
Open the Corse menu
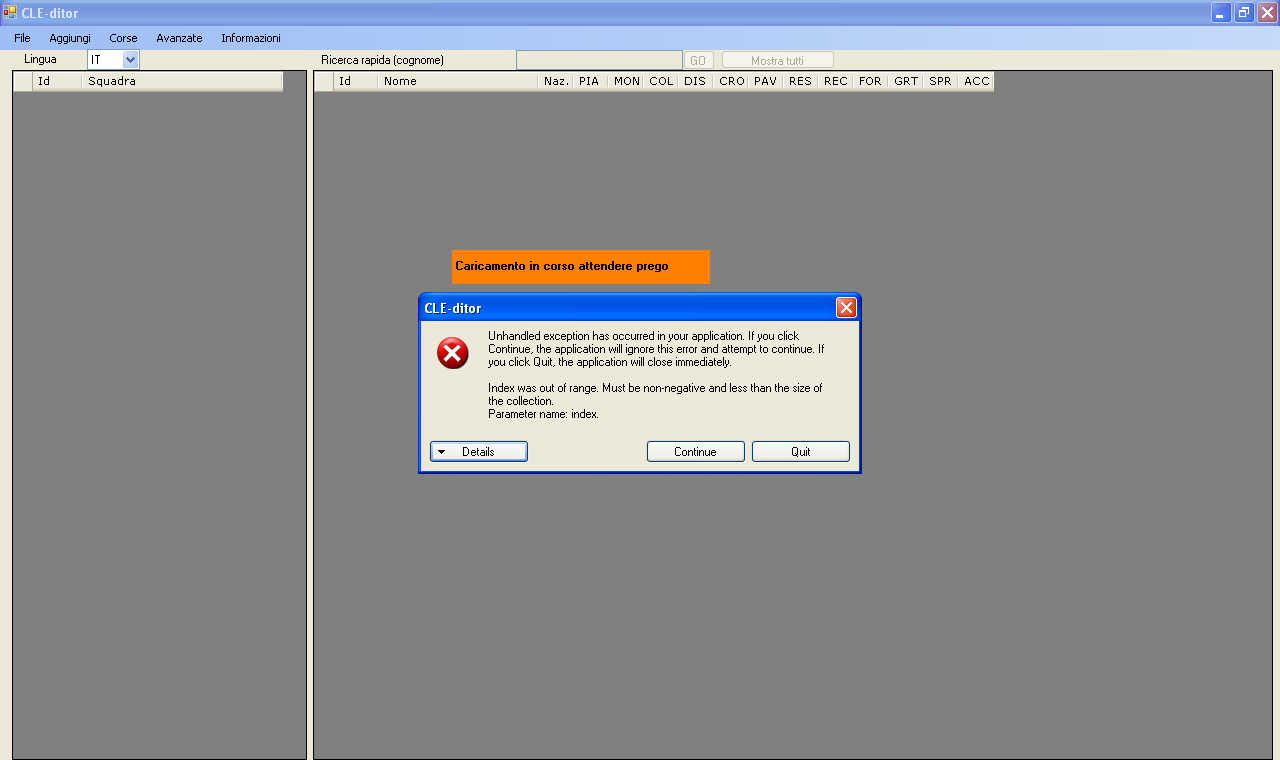click(x=123, y=38)
